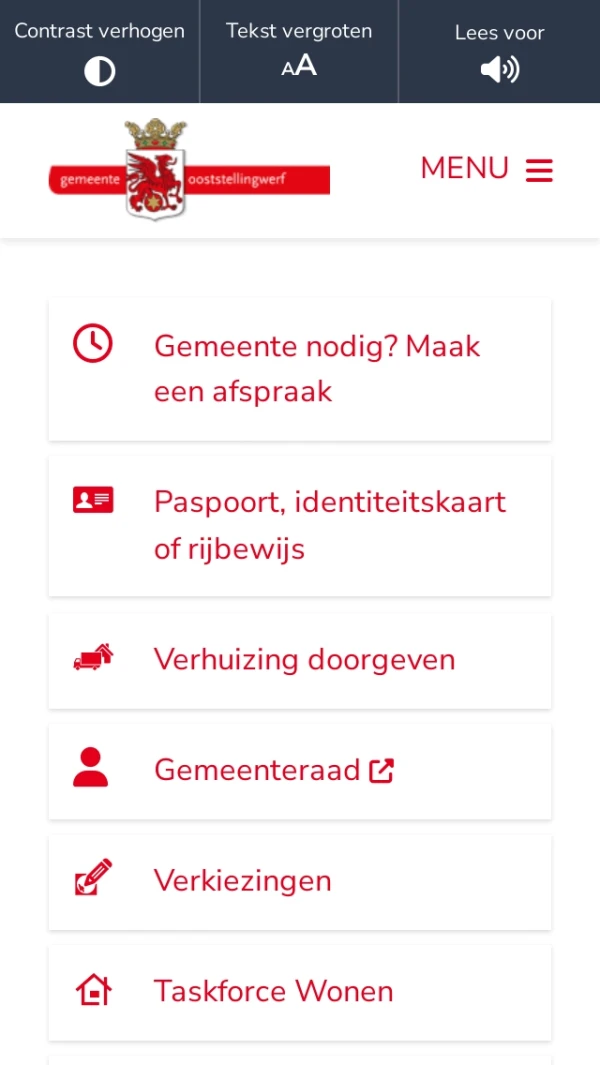The height and width of the screenshot is (1065, 600).
Task: Visit the Verkiezingen page
Action: pos(242,880)
